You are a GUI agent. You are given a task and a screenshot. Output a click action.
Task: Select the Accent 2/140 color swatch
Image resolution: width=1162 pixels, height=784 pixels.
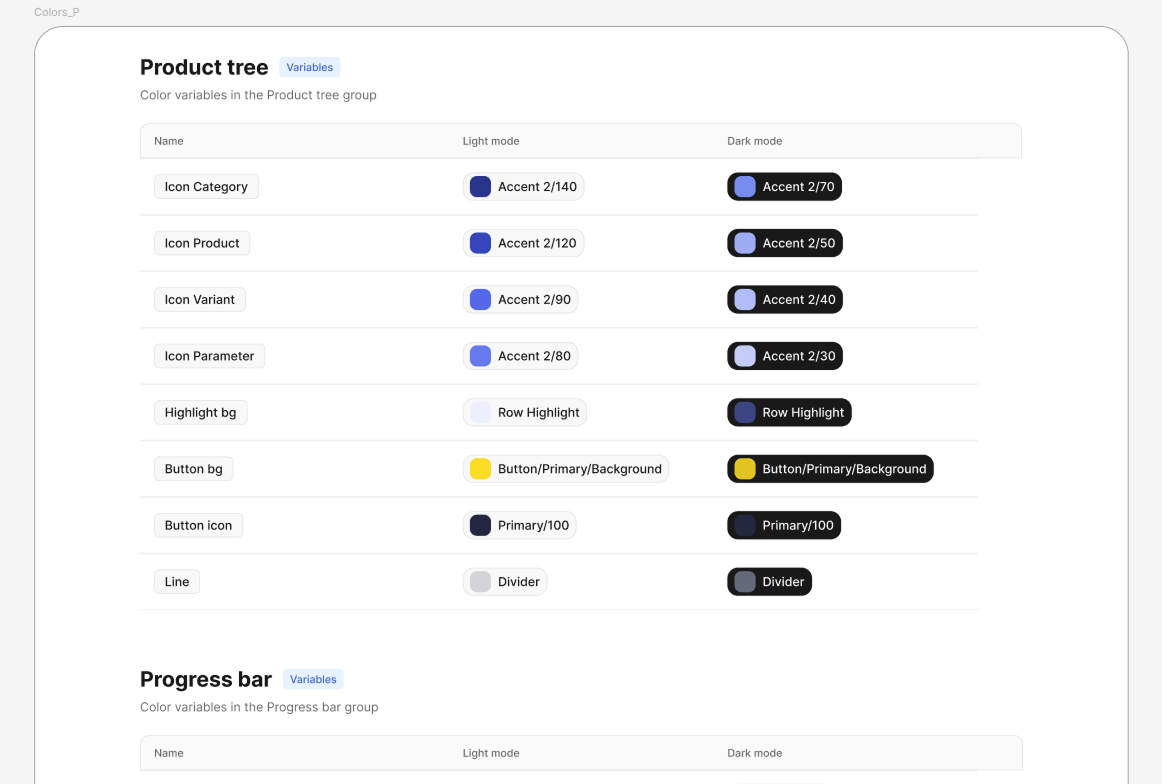[x=480, y=186]
